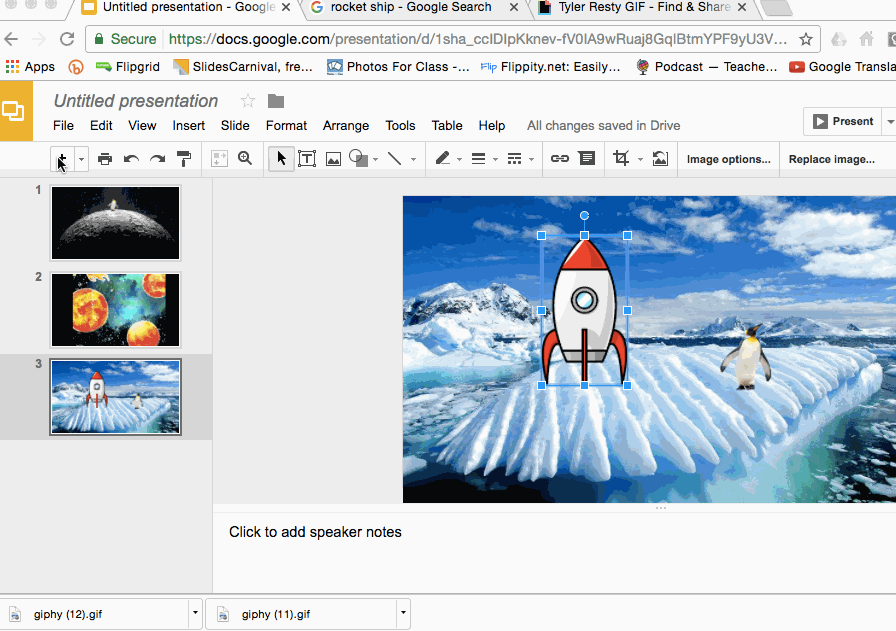This screenshot has width=896, height=631.
Task: Click the Insert image icon
Action: coord(333,159)
